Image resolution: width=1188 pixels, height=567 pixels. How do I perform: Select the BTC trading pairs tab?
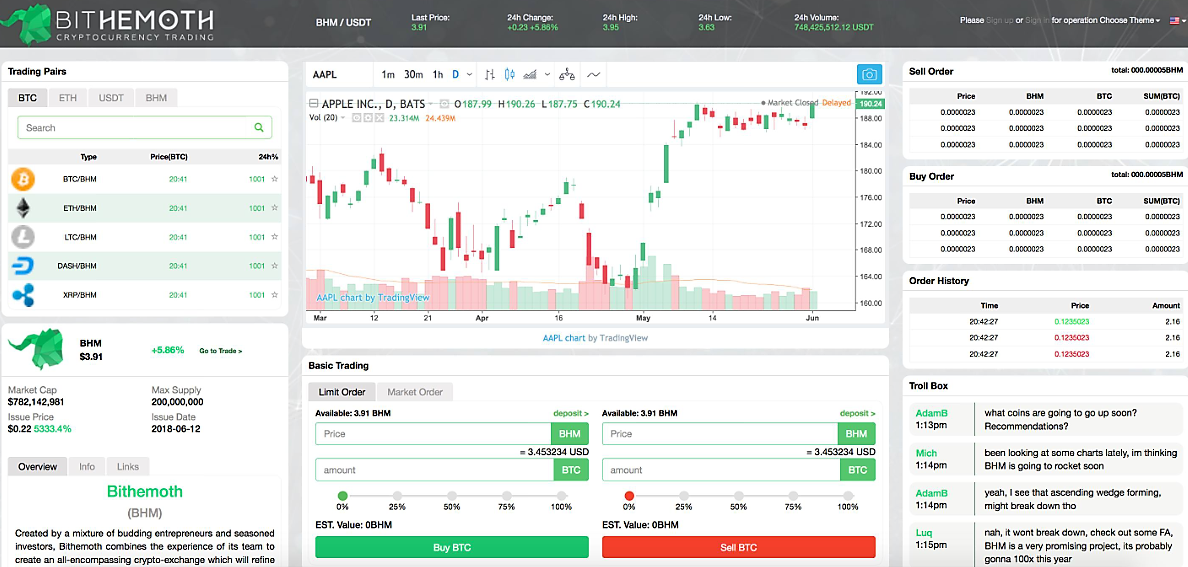[x=27, y=98]
